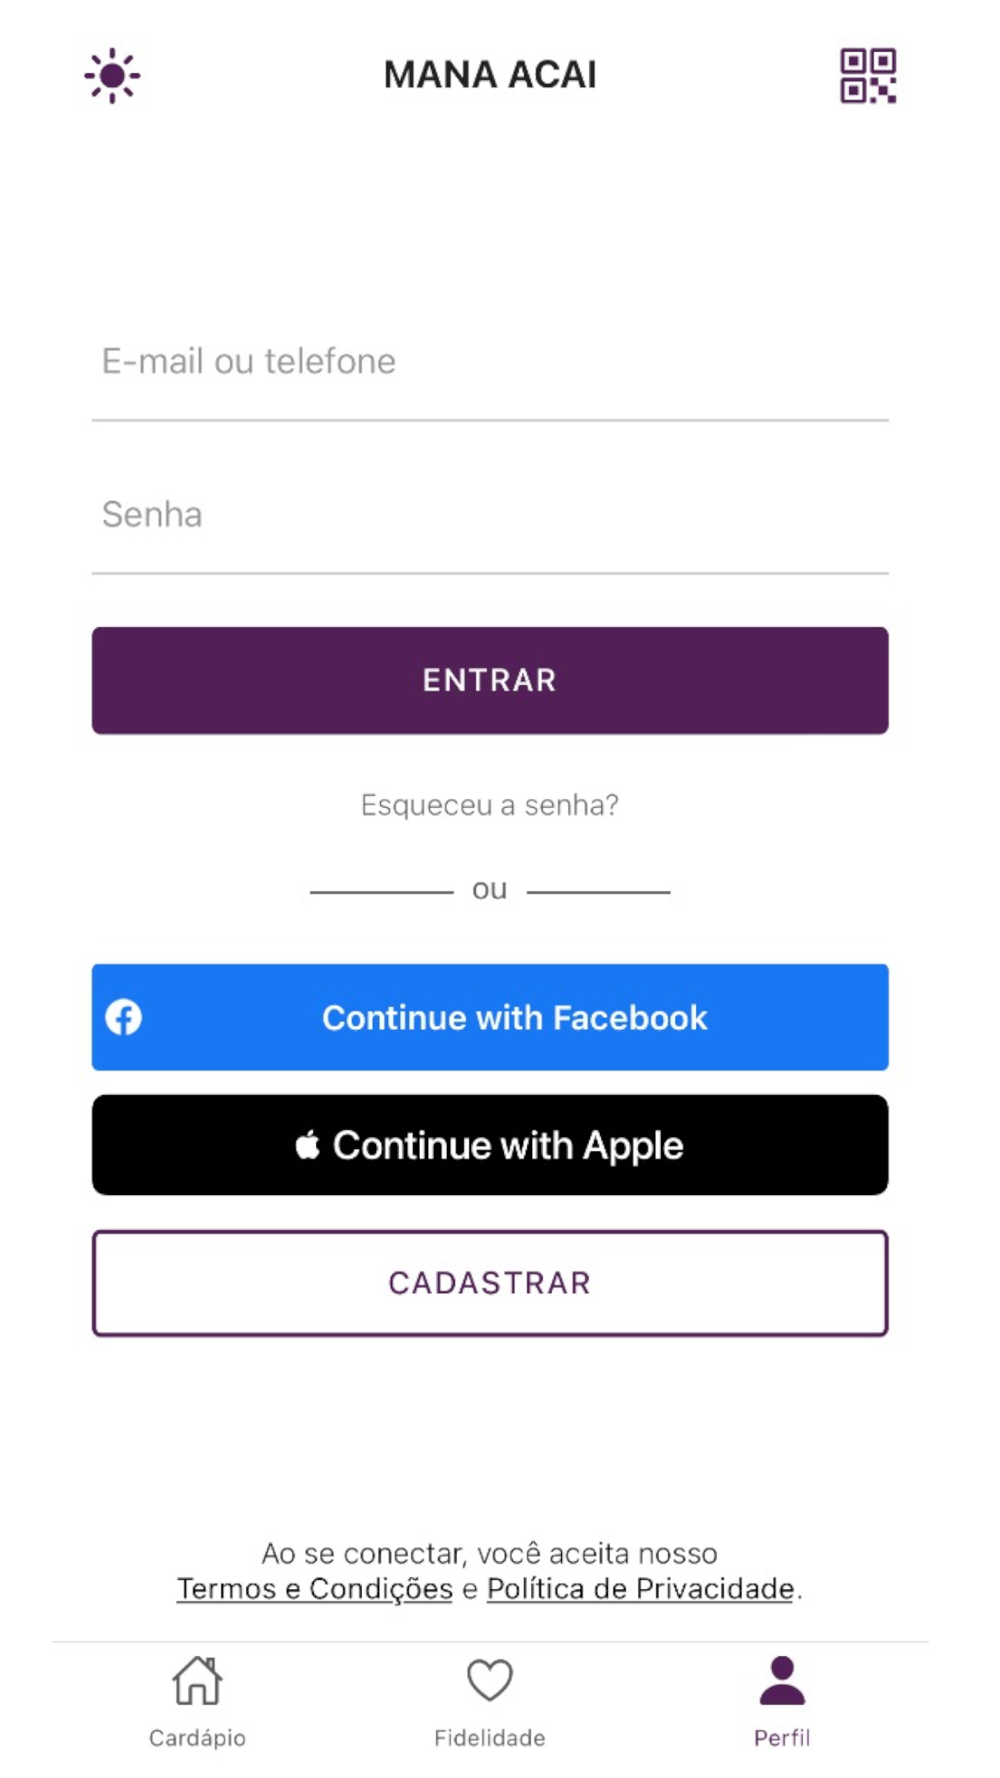
Task: Toggle the sun light/dark theme icon
Action: tap(112, 75)
